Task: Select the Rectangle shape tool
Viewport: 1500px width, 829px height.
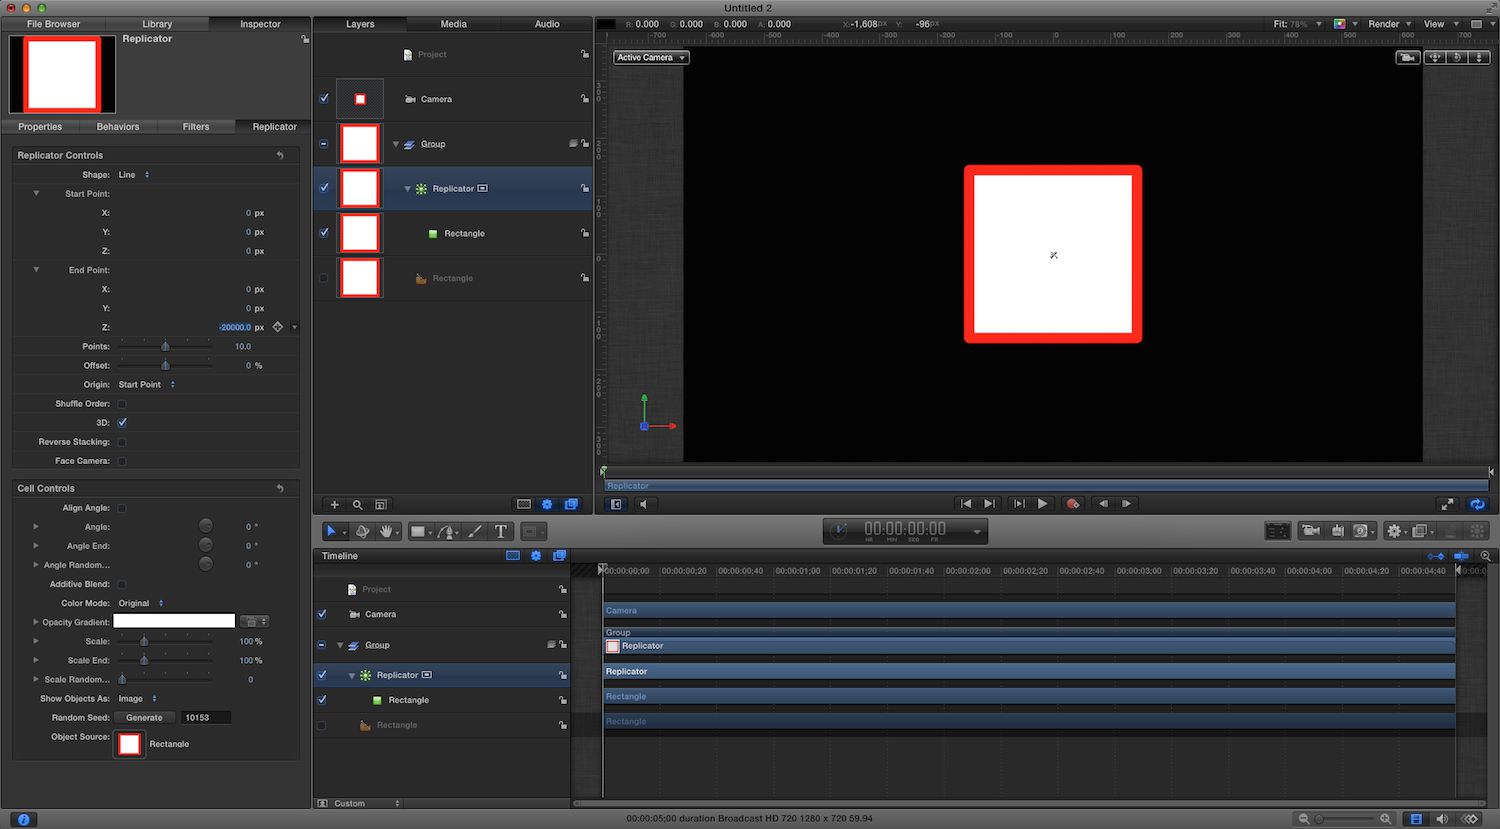Action: pos(418,531)
